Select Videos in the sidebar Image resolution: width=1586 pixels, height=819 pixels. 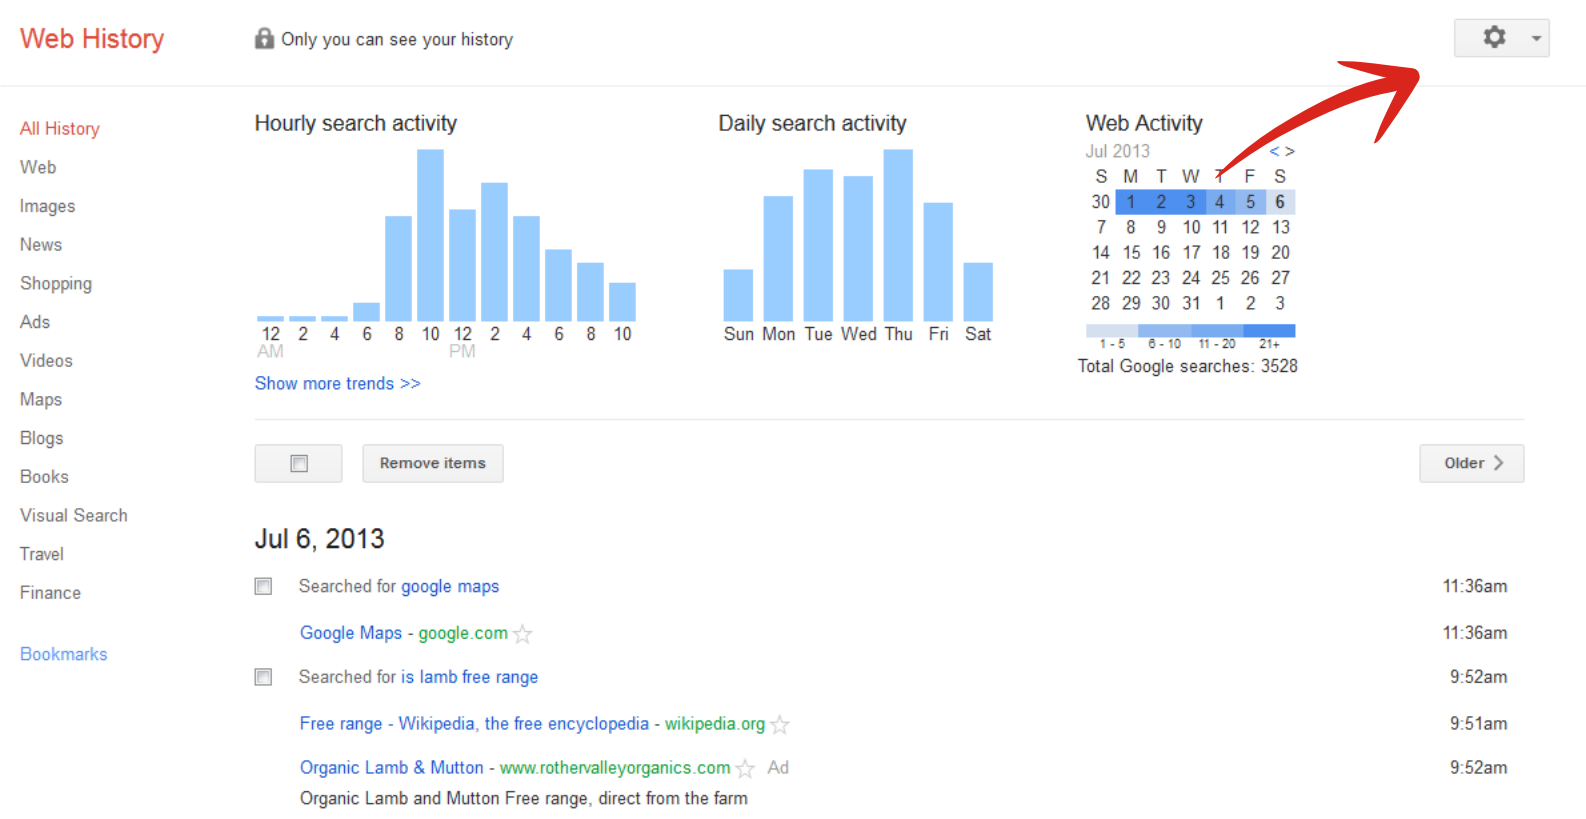point(46,361)
